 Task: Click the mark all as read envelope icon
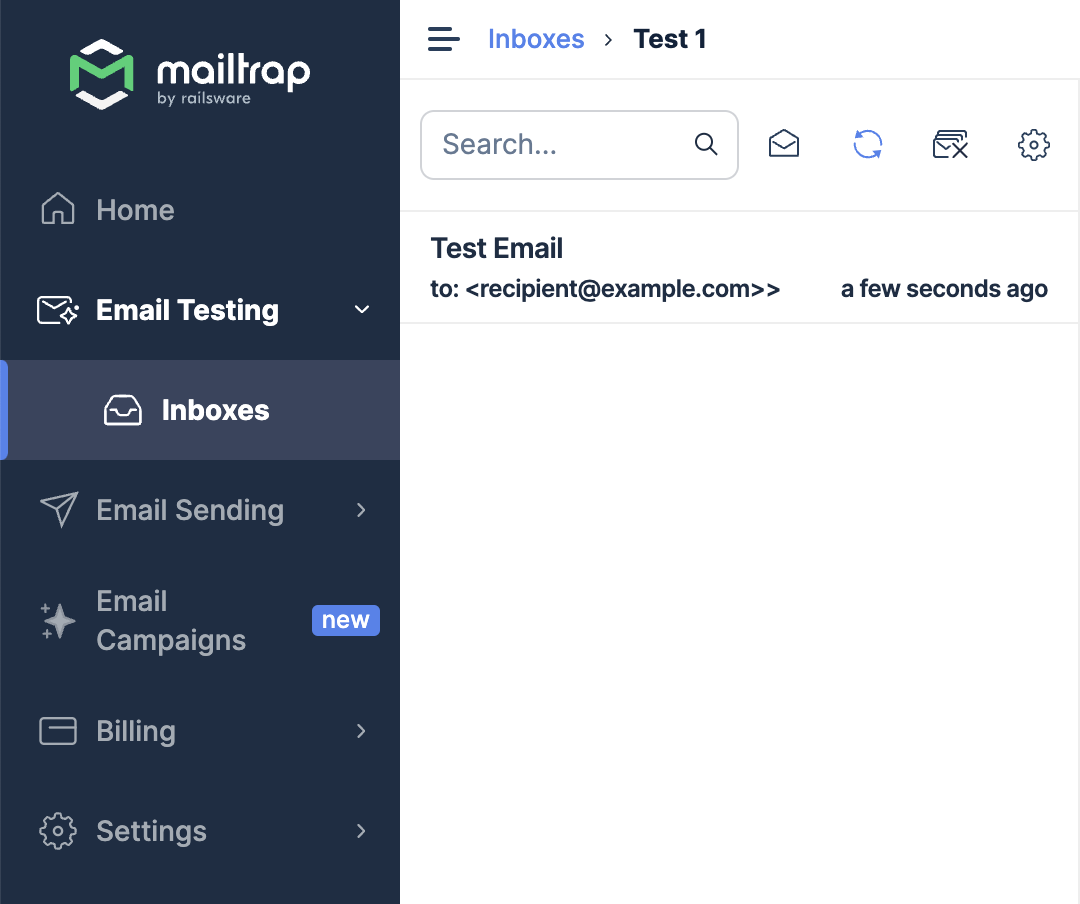(x=784, y=145)
